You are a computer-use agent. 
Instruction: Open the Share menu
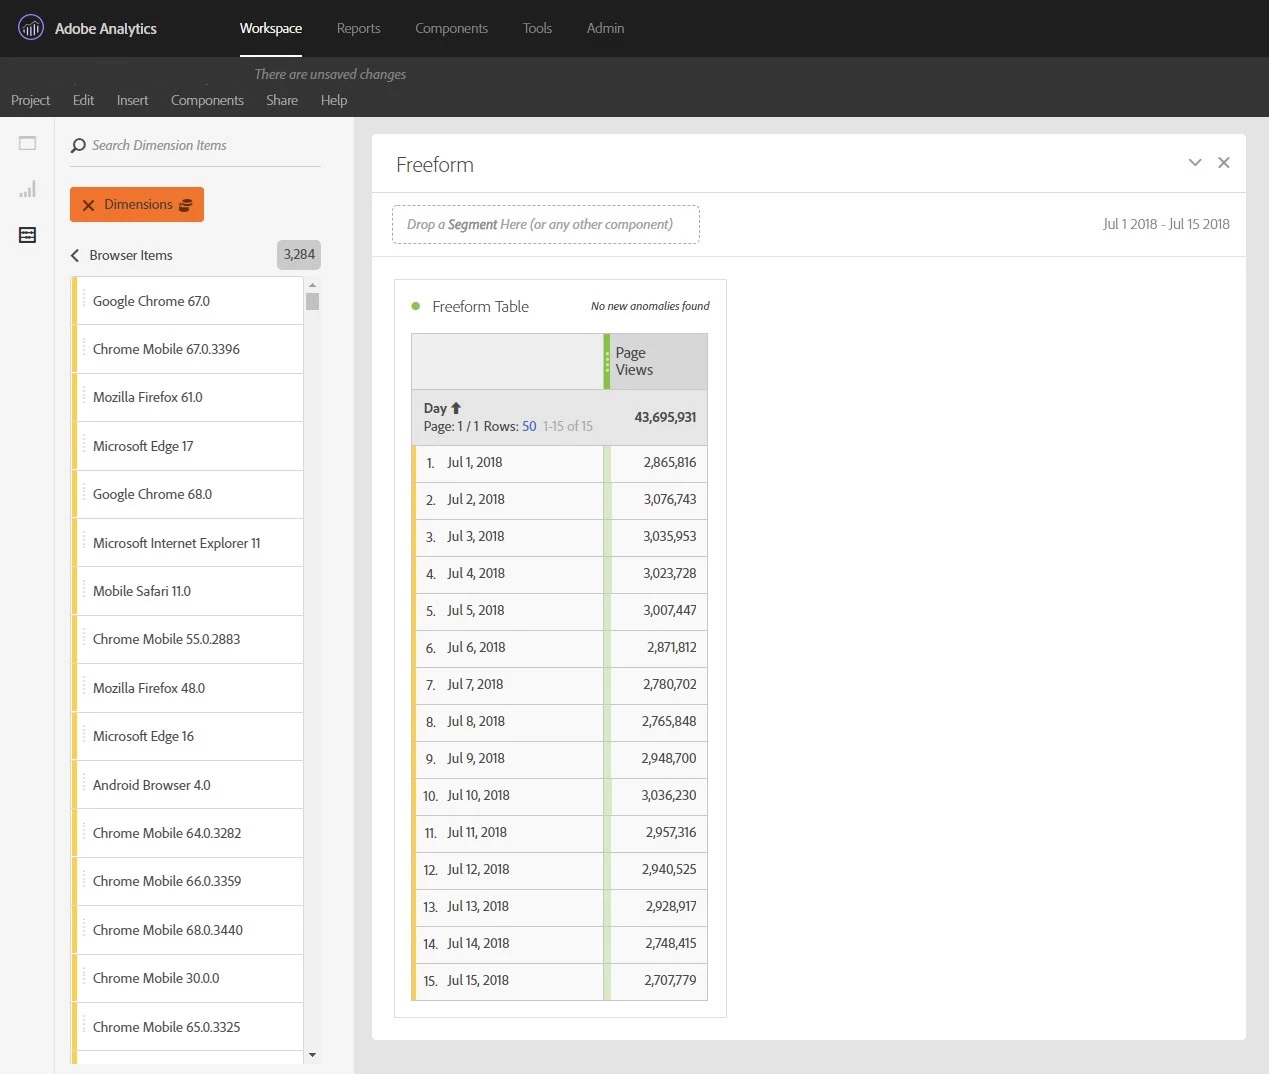[x=282, y=100]
